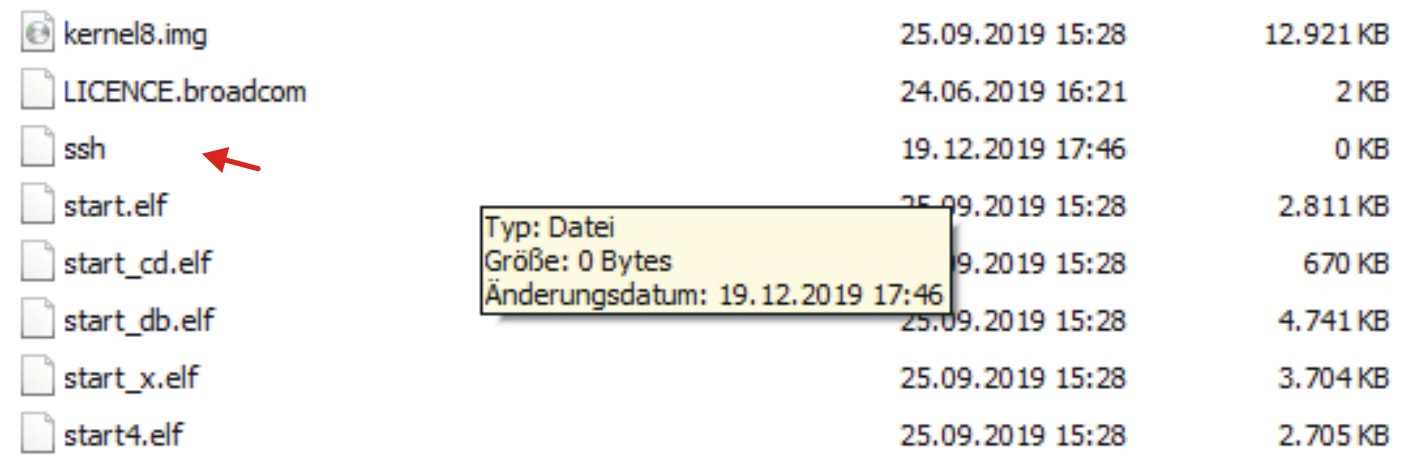Click the ssh blank file icon

pos(37,150)
